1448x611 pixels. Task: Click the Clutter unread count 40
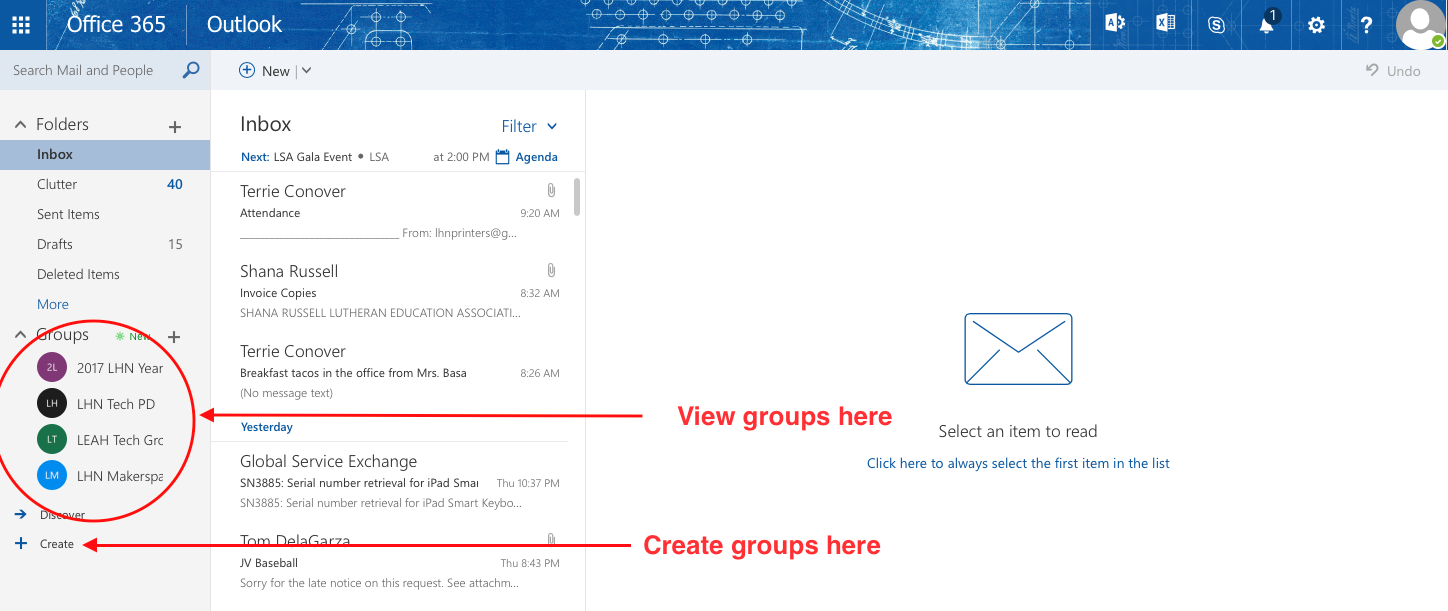point(175,184)
